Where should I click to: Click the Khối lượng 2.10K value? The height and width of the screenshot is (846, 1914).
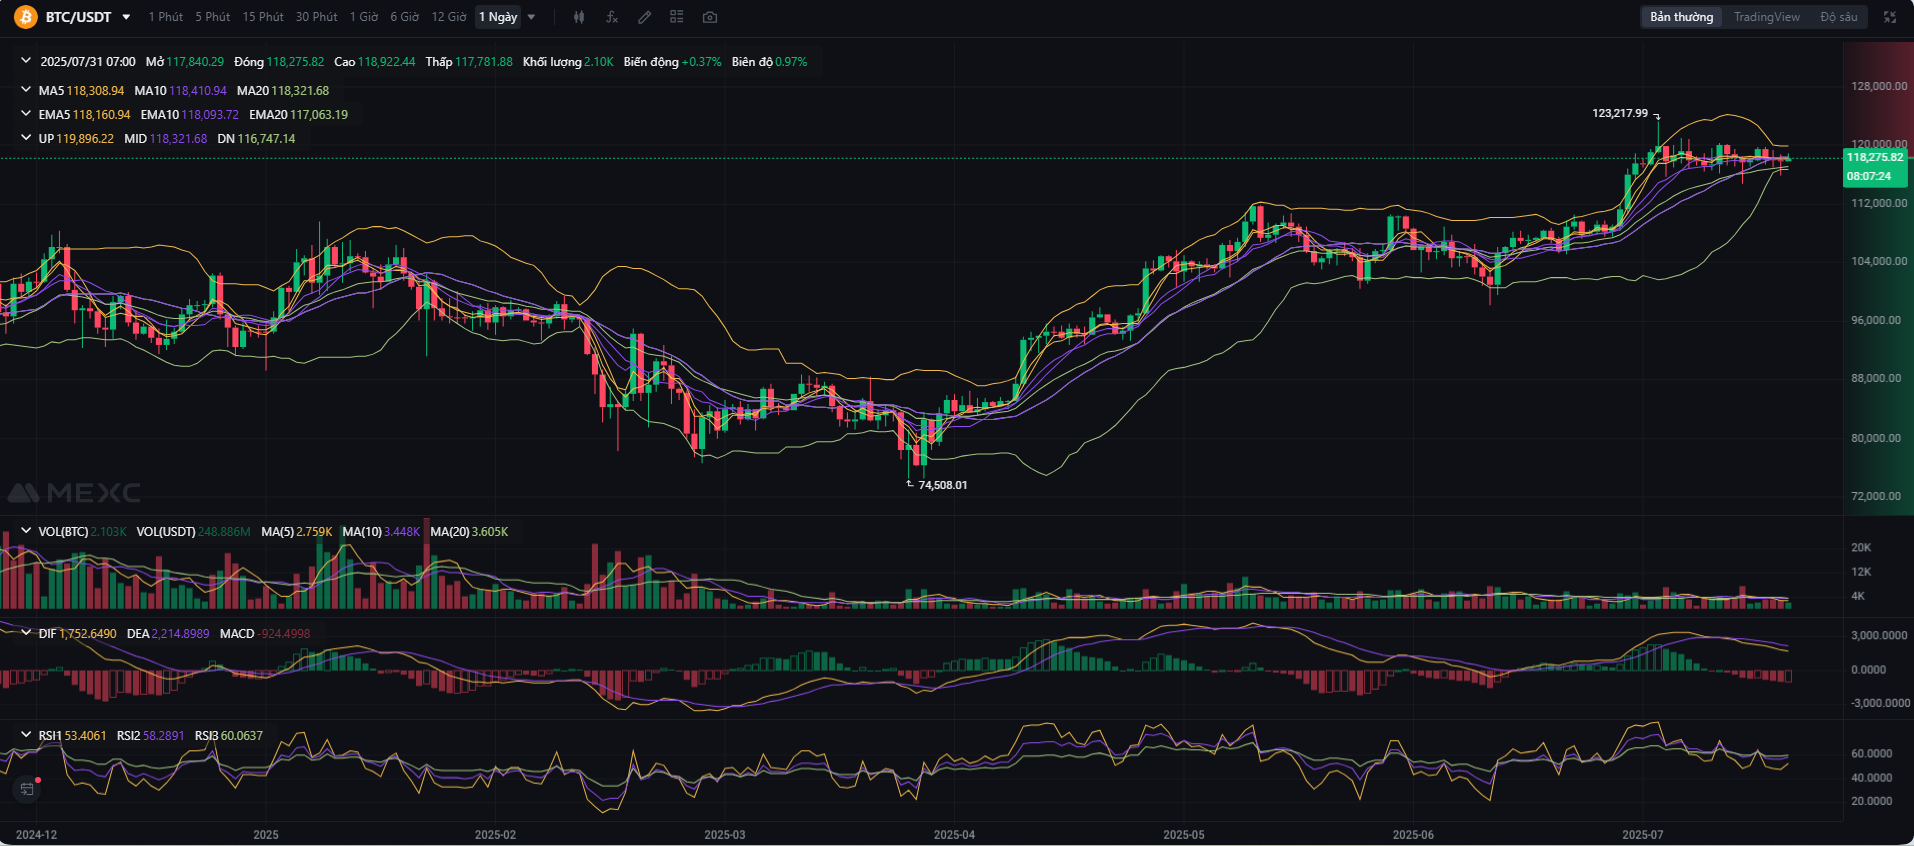pyautogui.click(x=599, y=61)
